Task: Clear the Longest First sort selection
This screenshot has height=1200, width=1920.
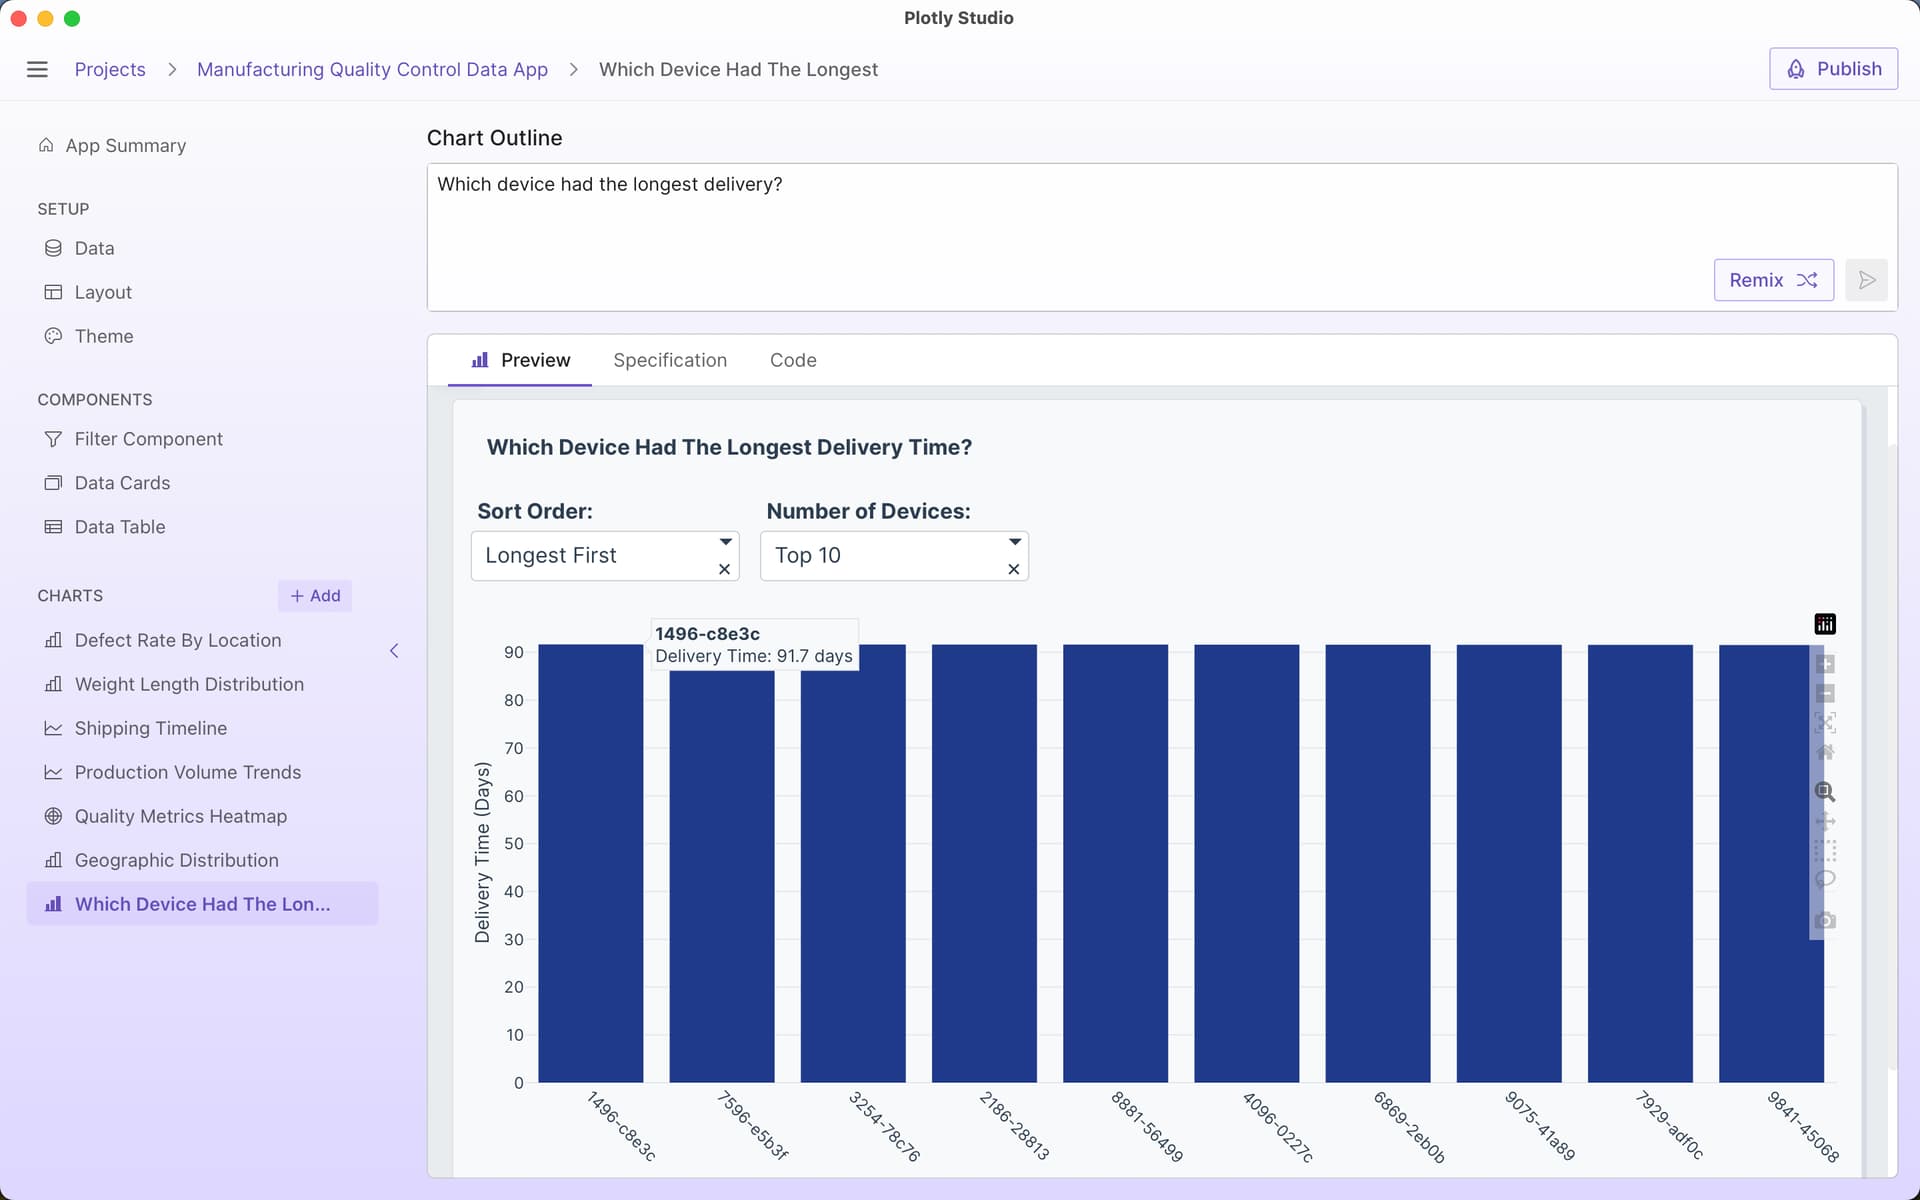Action: [724, 569]
